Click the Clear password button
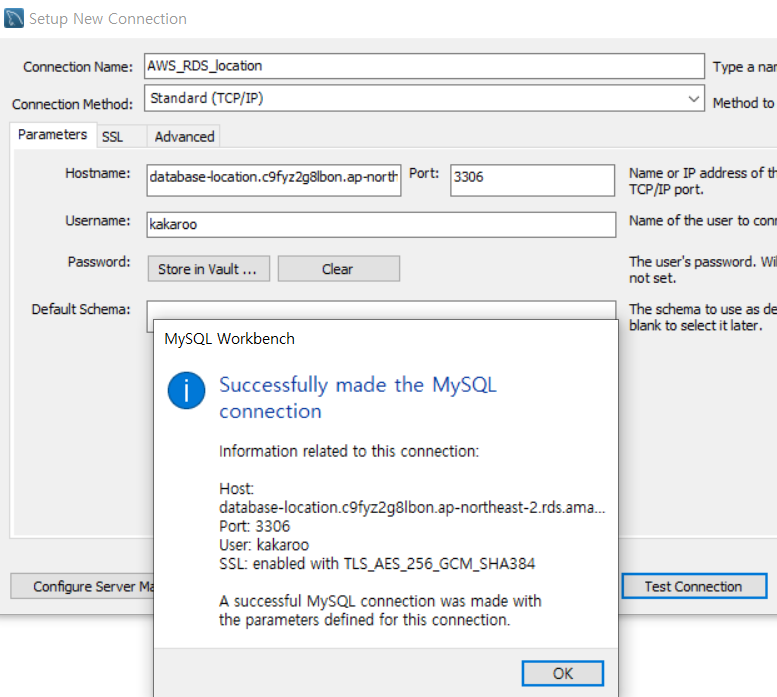The image size is (777, 697). pyautogui.click(x=338, y=269)
